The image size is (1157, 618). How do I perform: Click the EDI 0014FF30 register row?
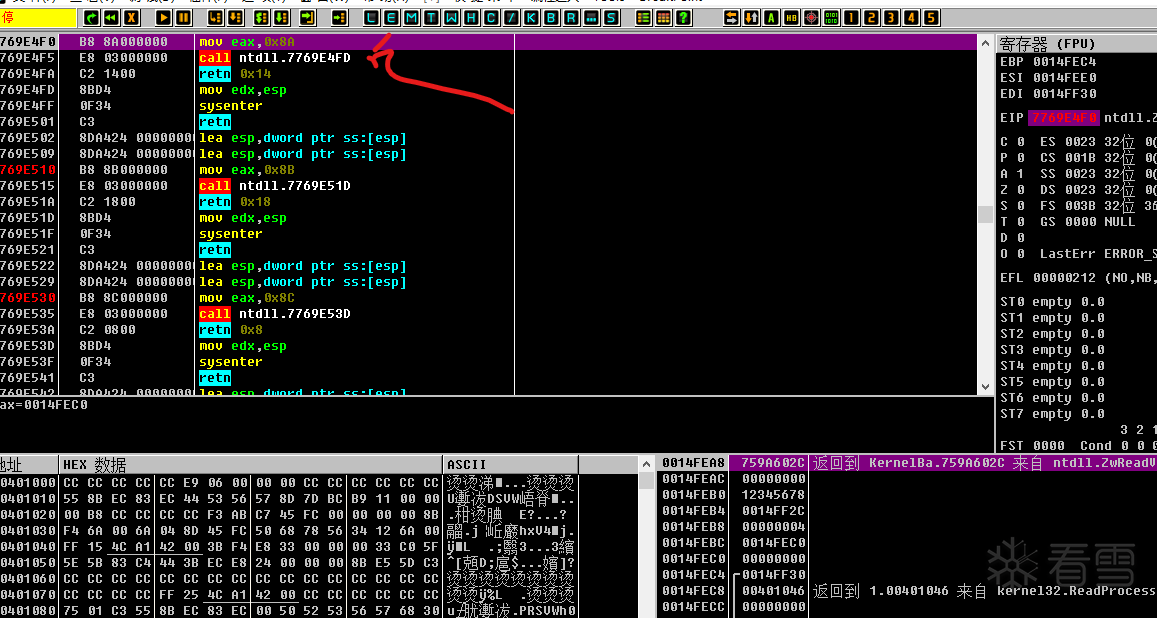point(1049,94)
